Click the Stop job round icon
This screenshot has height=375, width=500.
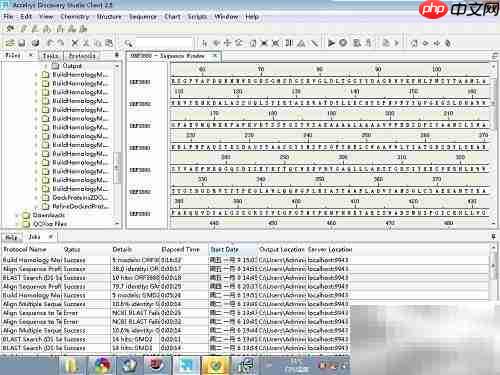click(x=343, y=43)
